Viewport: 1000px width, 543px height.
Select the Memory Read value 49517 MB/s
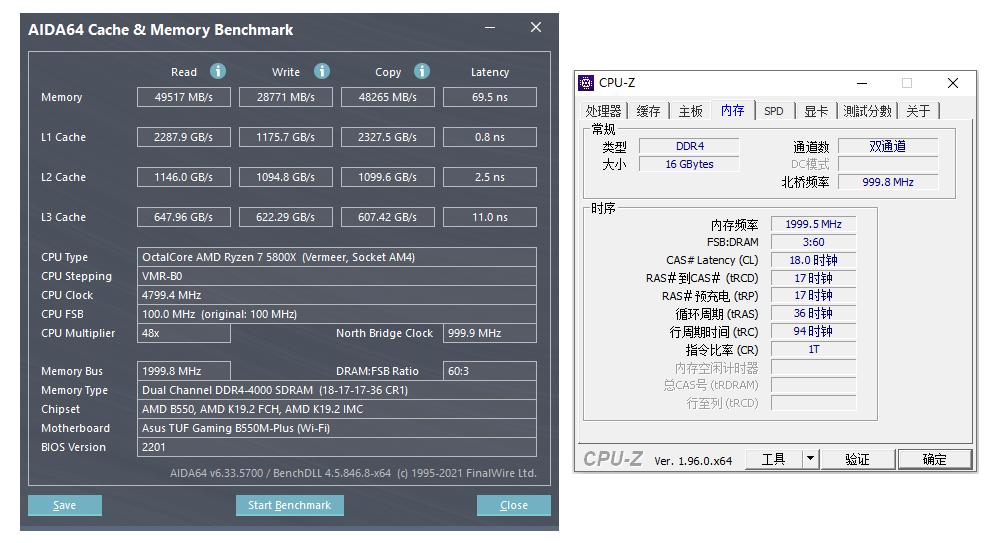coord(184,97)
